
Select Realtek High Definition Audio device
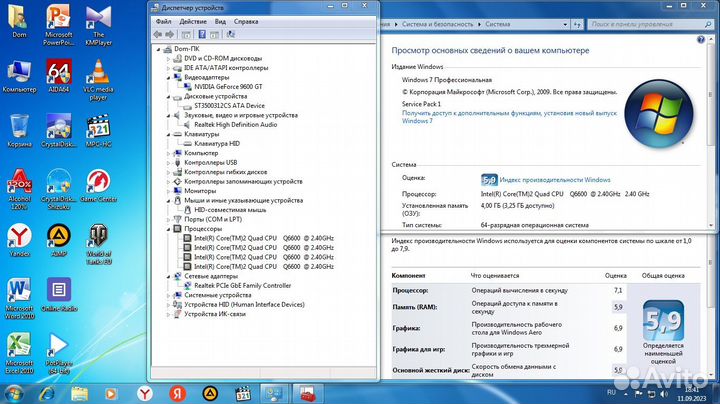(x=236, y=124)
